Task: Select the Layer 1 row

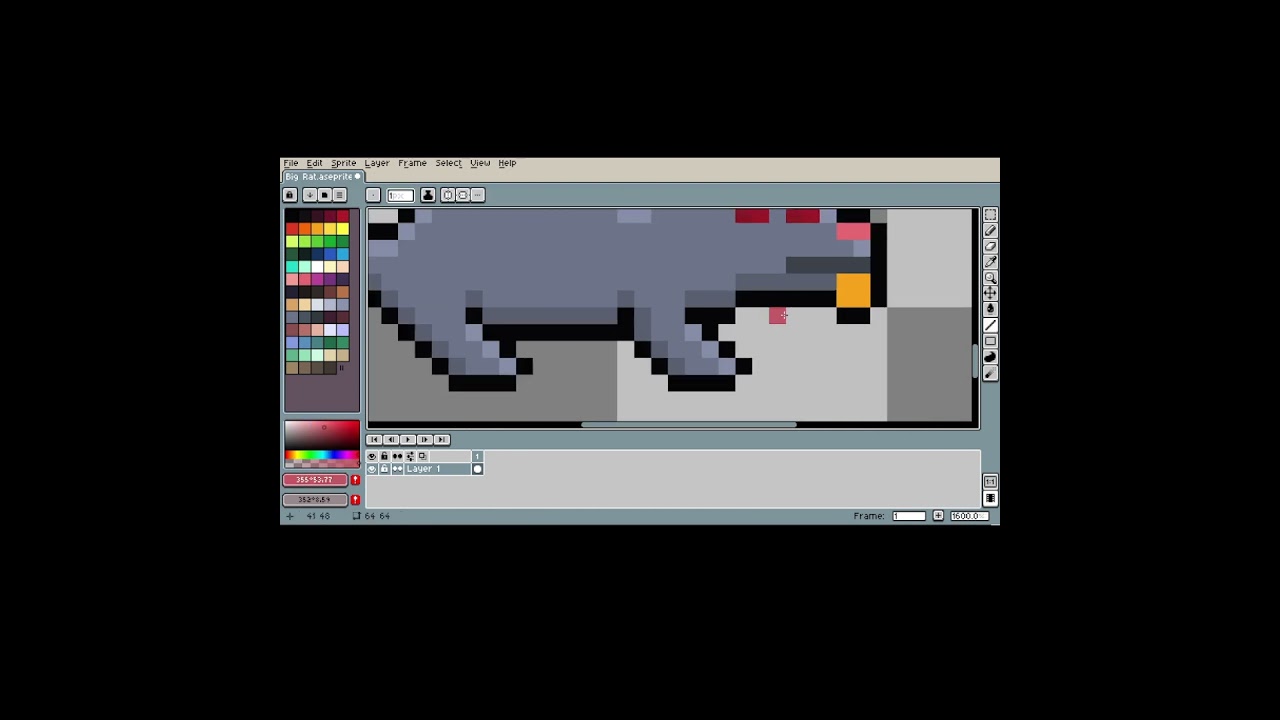Action: tap(437, 469)
